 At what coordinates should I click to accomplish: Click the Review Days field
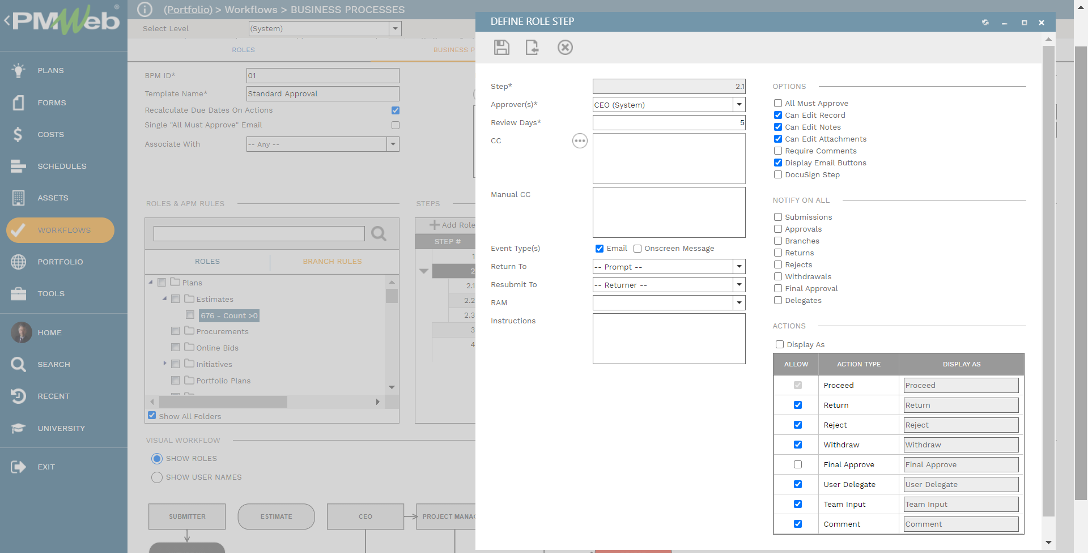click(669, 123)
